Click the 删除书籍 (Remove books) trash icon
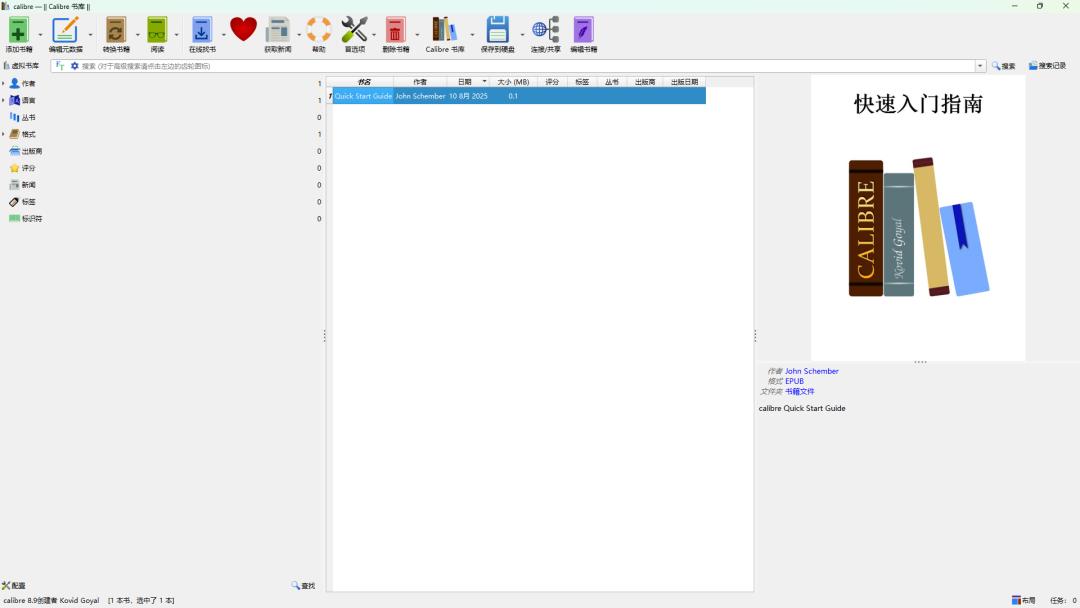This screenshot has width=1080, height=608. 395,31
